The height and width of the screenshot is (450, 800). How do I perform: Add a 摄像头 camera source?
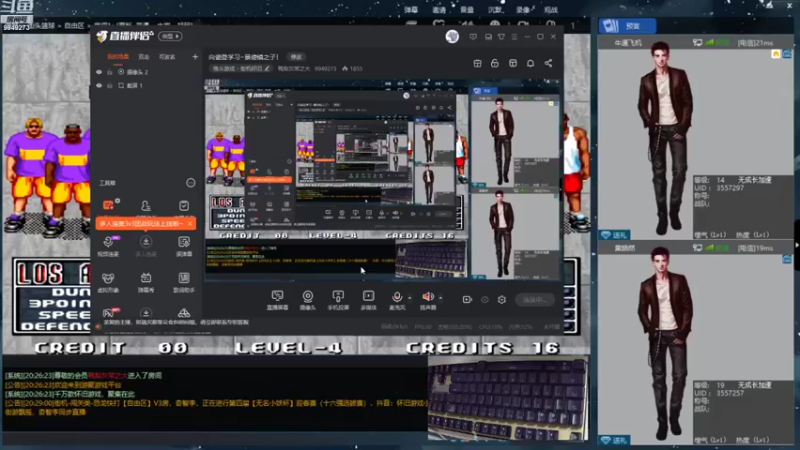pos(308,300)
